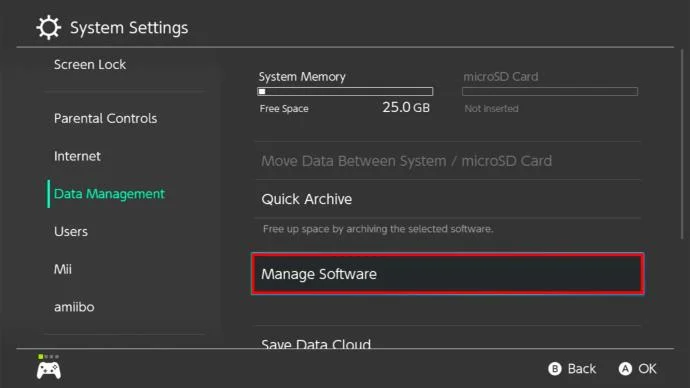Screen dimensions: 690x388
Task: Click the A button icon
Action: (x=625, y=369)
